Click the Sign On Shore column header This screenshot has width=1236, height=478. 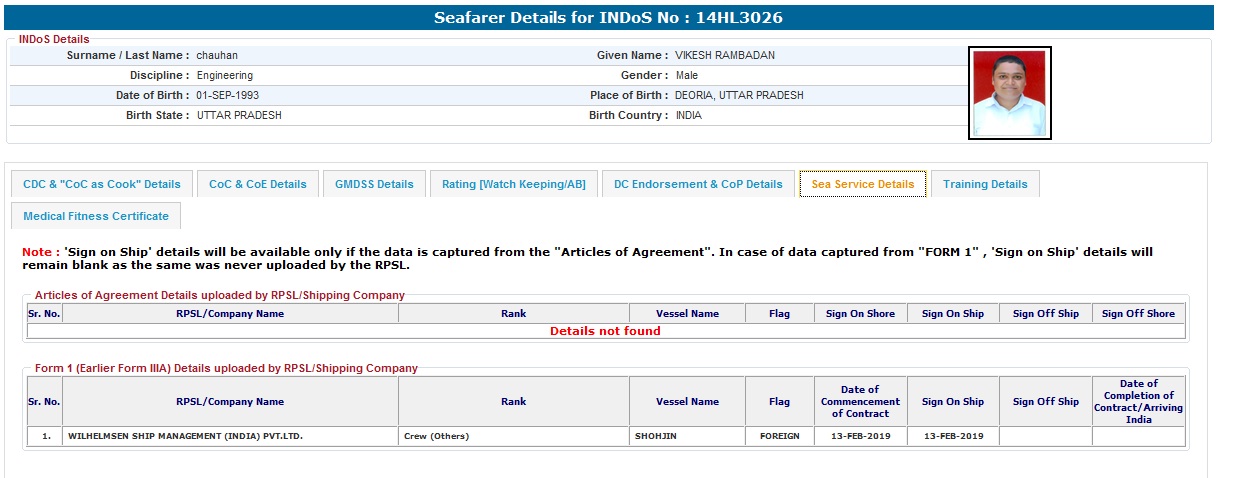860,313
